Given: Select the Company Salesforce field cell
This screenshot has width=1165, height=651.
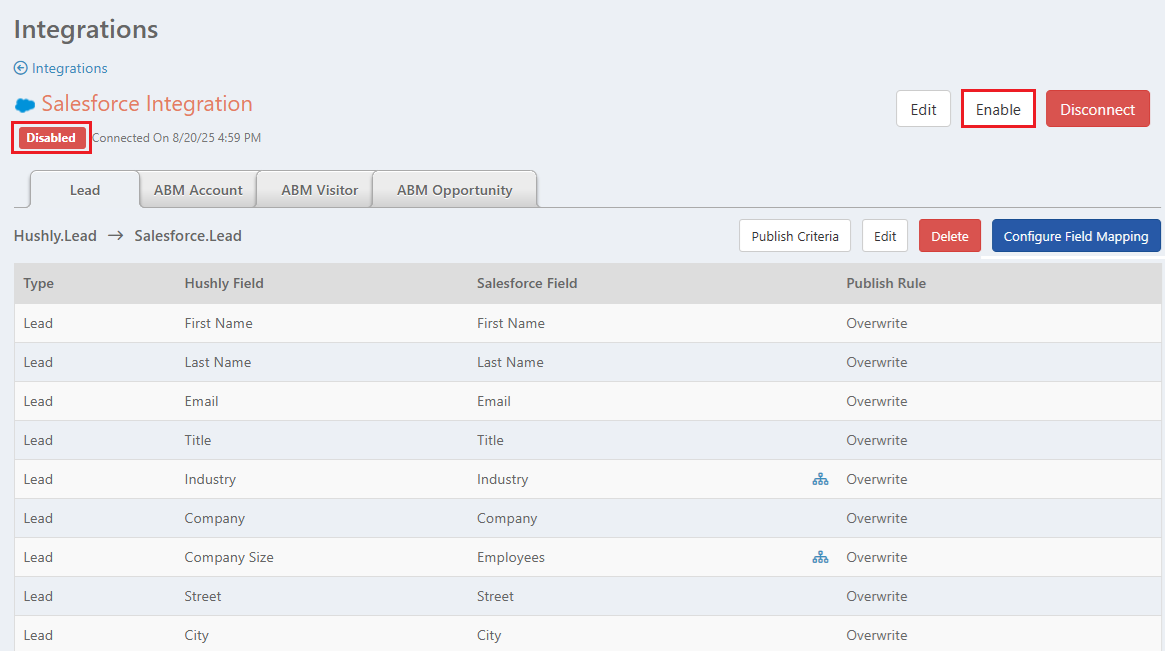Looking at the screenshot, I should [507, 518].
